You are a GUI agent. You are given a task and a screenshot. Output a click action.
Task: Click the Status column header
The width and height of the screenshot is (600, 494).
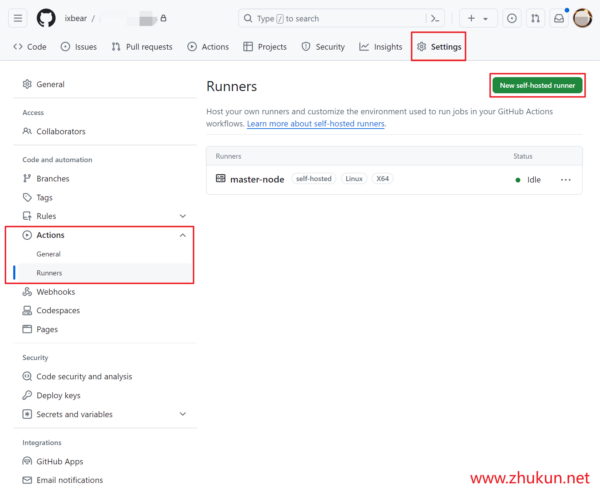coord(523,156)
